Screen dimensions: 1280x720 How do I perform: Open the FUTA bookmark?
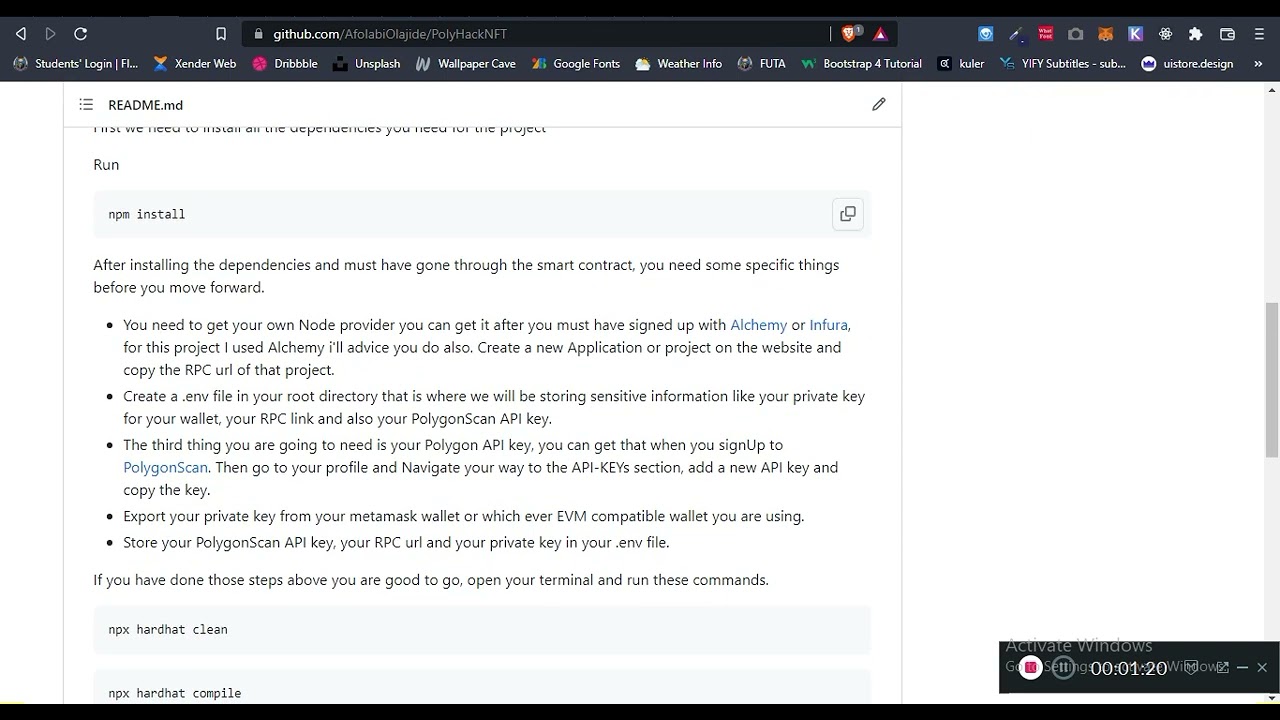762,63
